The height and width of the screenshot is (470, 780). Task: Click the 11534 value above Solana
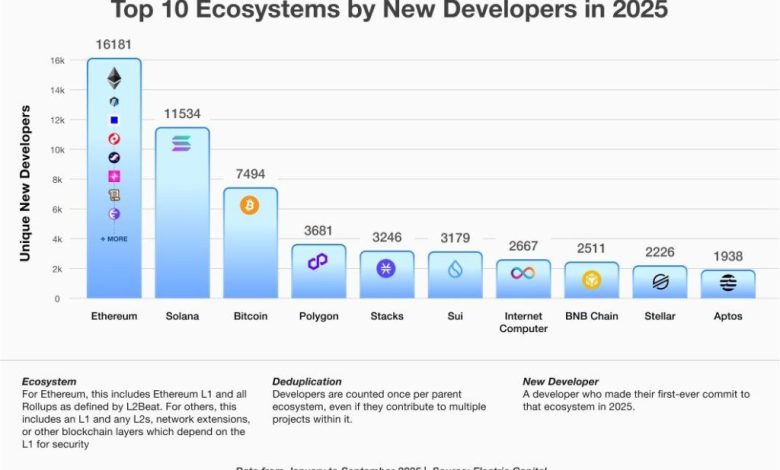click(x=181, y=113)
